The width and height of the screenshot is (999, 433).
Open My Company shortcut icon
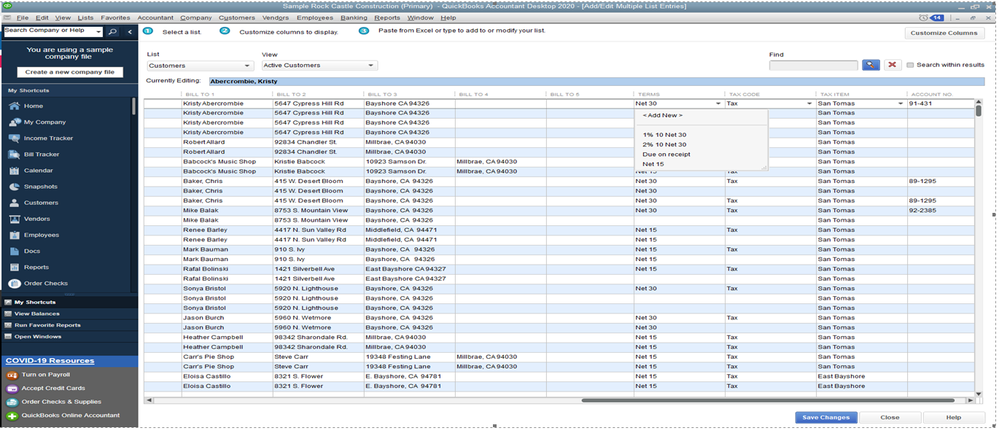pos(14,122)
